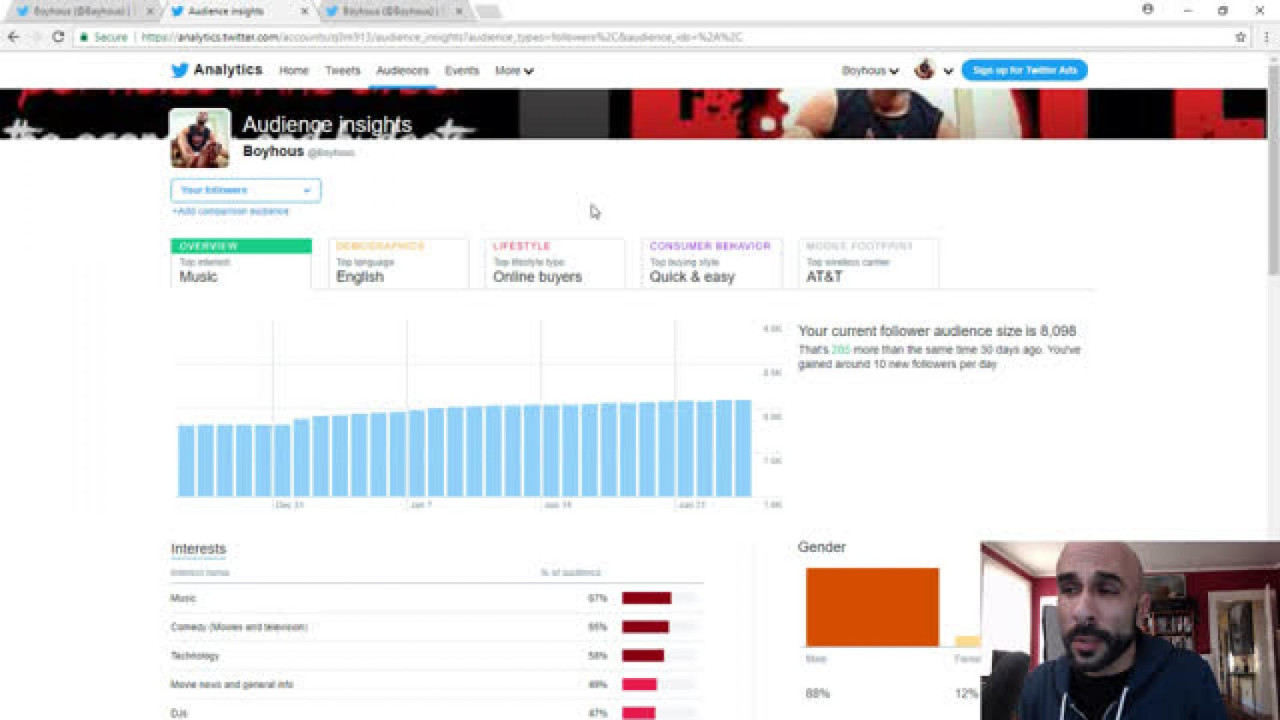Viewport: 1280px width, 720px height.
Task: Click the orange Male gender bar
Action: [x=872, y=607]
